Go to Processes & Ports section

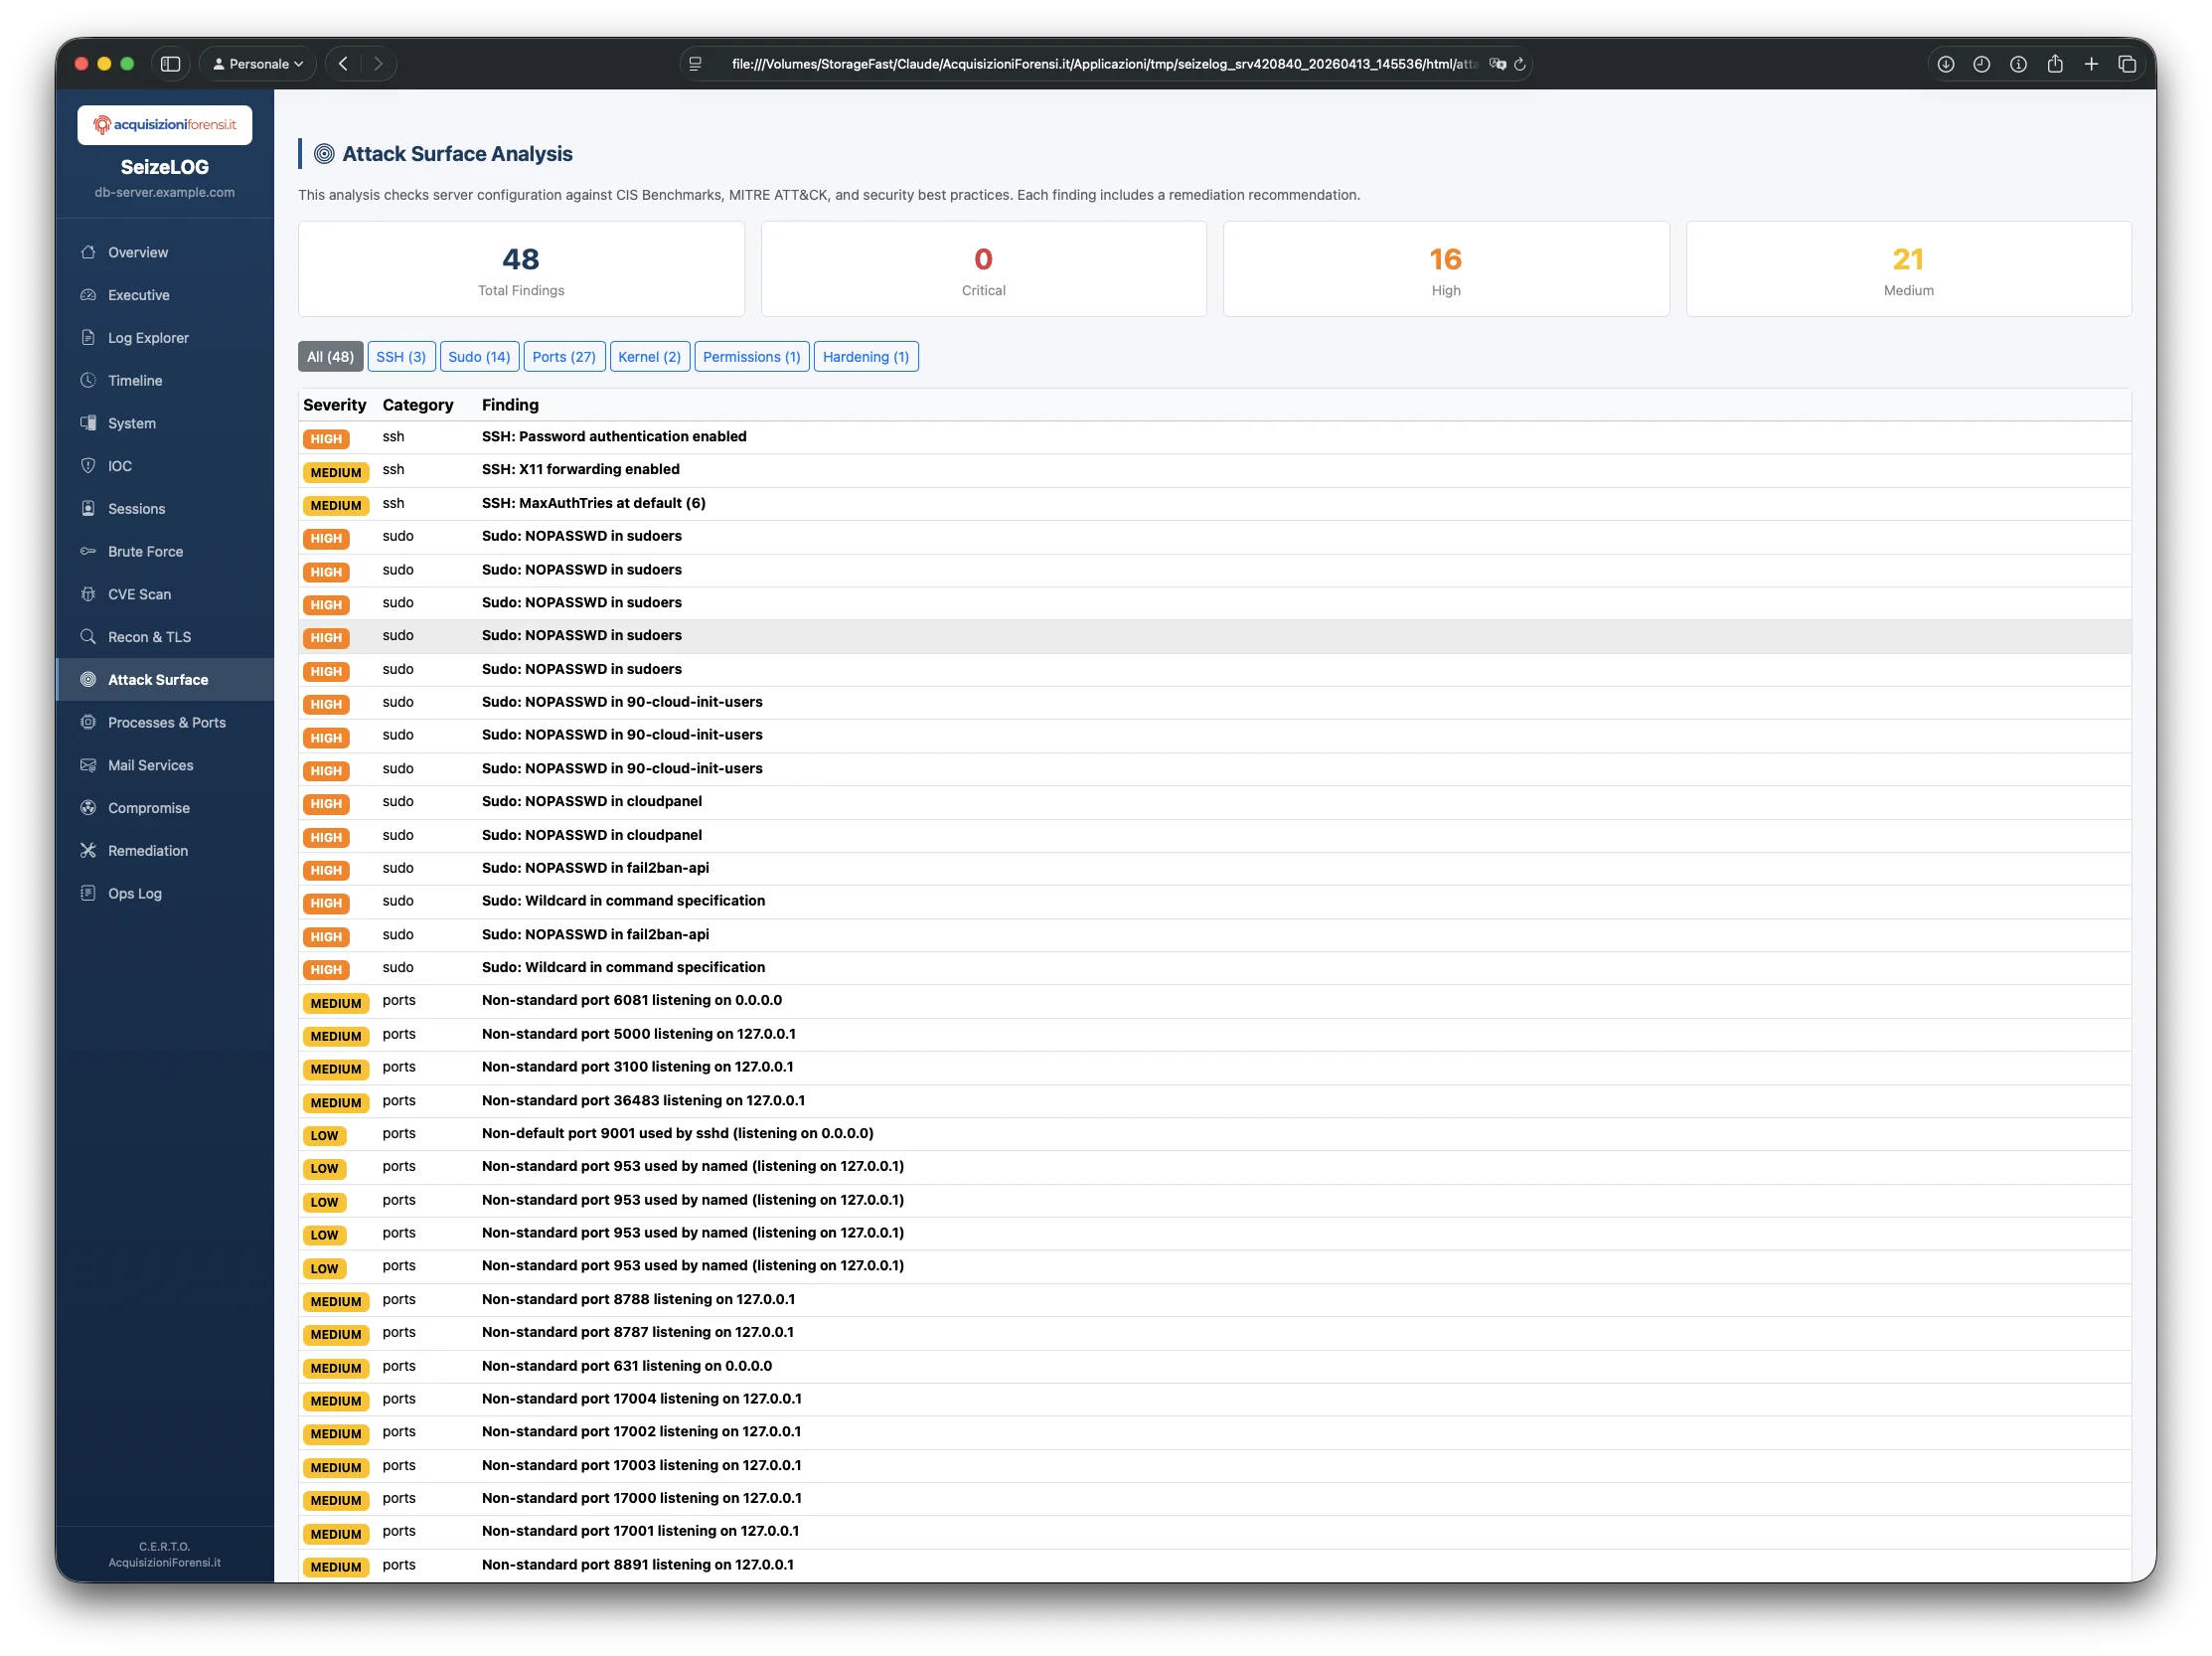point(166,722)
